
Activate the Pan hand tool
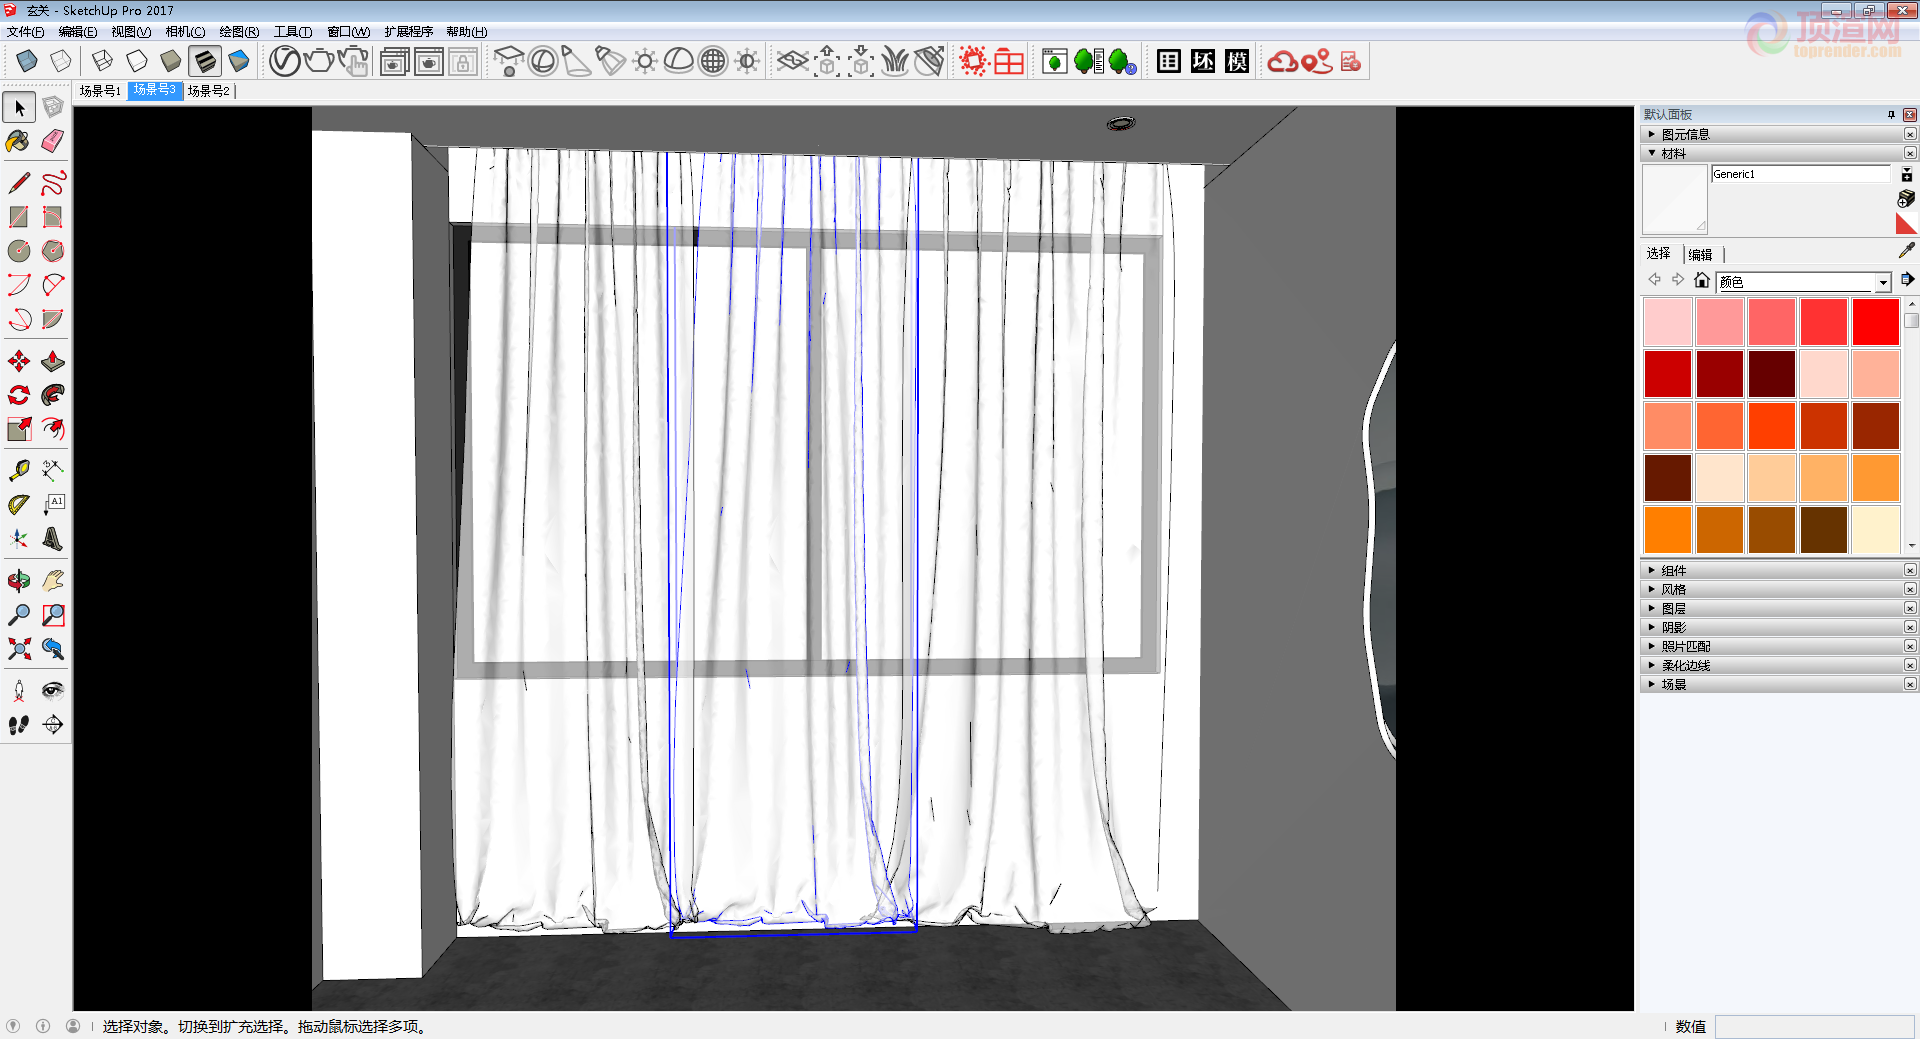pos(53,581)
